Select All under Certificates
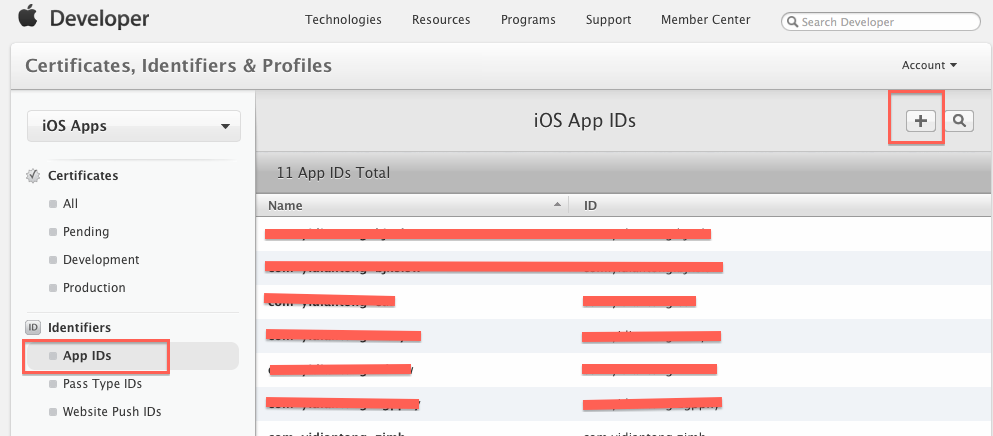The width and height of the screenshot is (993, 436). tap(70, 204)
